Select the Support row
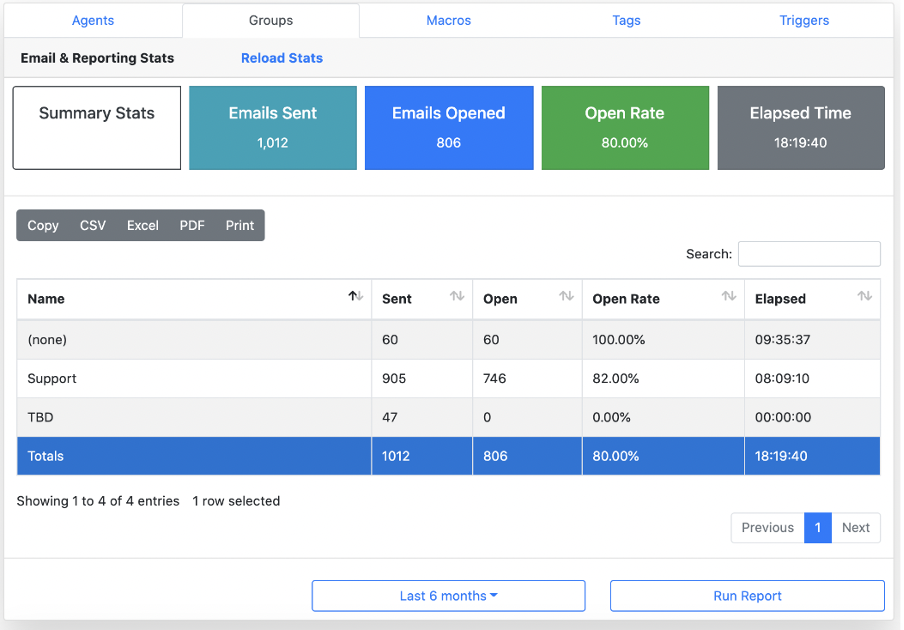 pos(449,379)
